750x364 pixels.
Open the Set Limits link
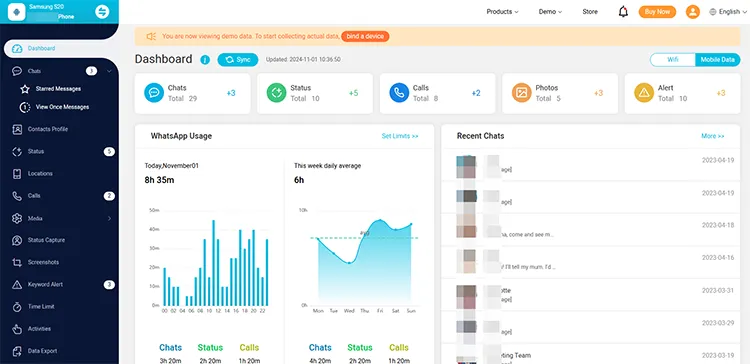tap(400, 136)
